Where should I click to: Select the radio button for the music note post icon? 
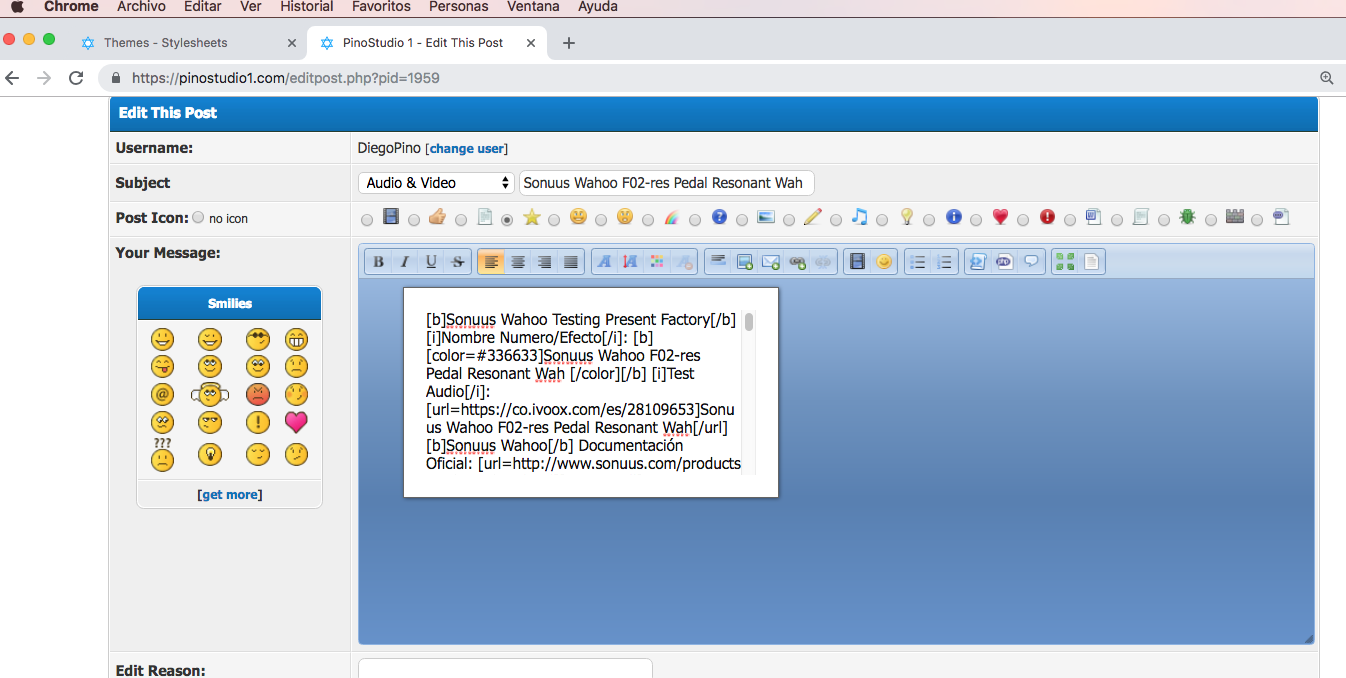(836, 219)
